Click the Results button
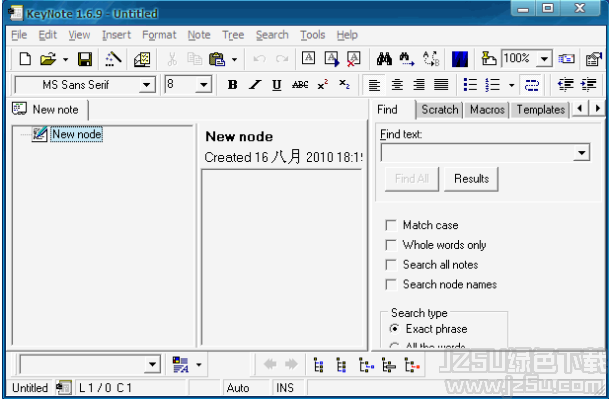This screenshot has width=609, height=399. coord(471,179)
